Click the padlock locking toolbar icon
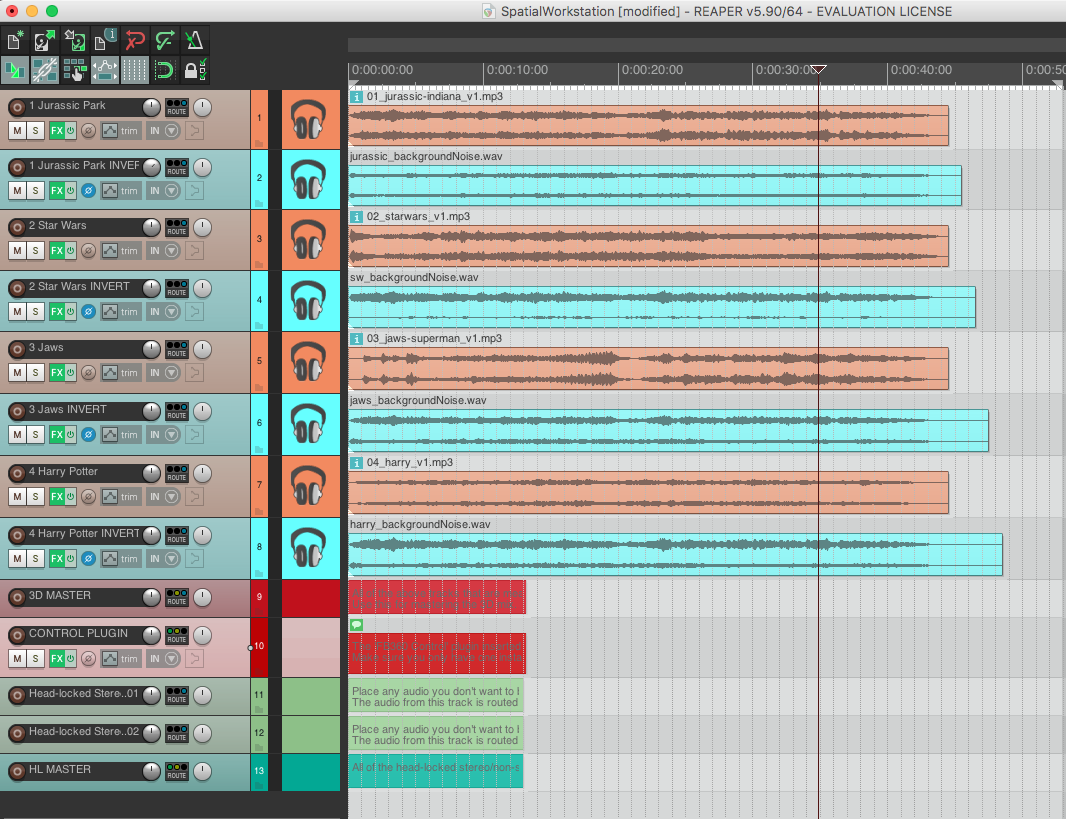This screenshot has width=1066, height=819. point(196,70)
